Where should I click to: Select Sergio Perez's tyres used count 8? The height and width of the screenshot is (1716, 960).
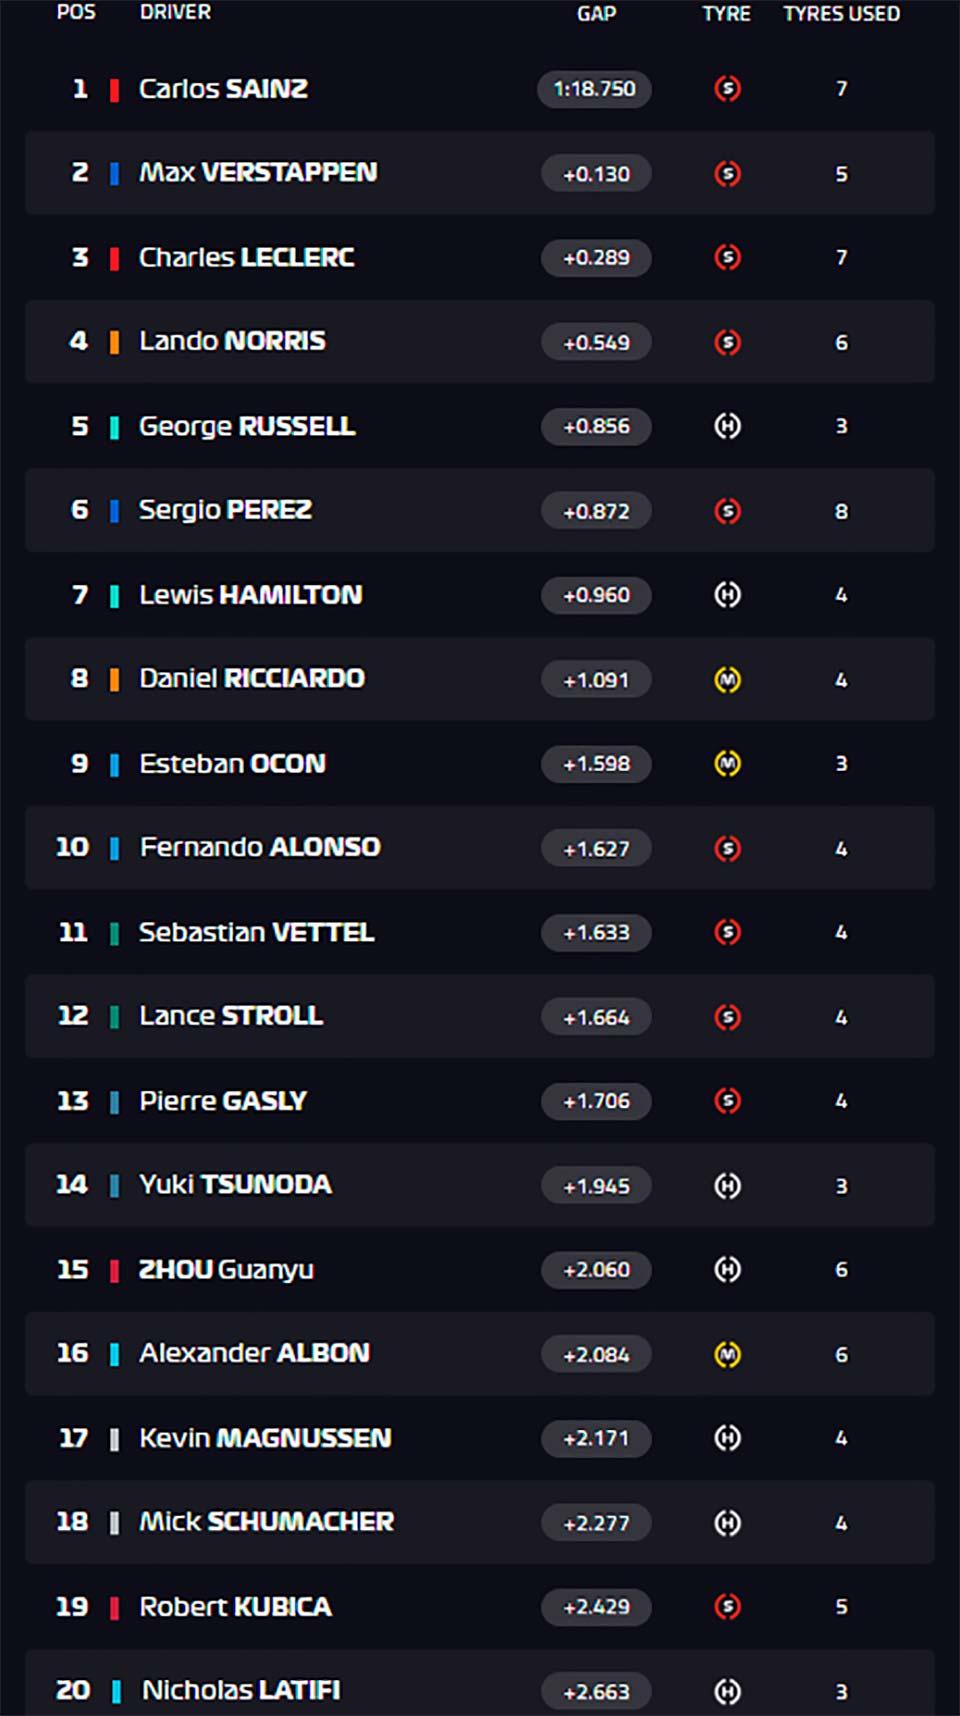841,511
